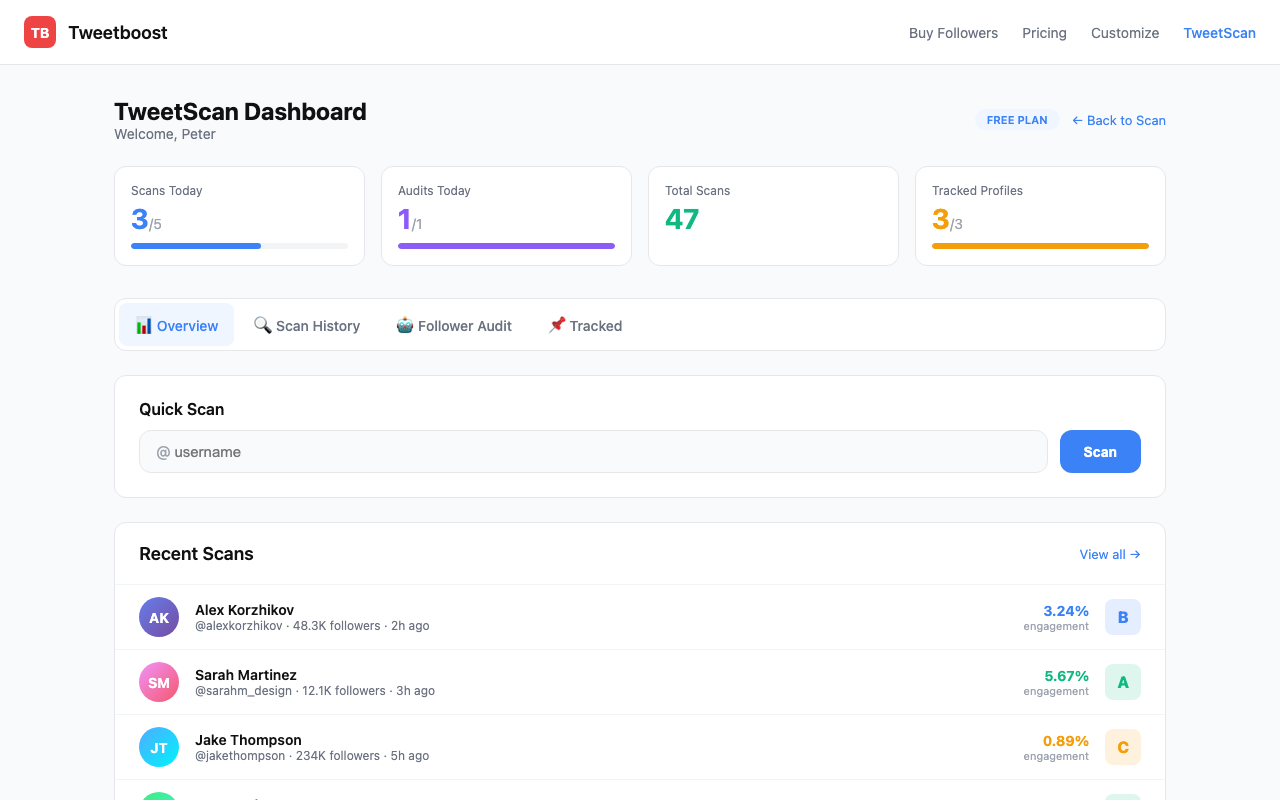Image resolution: width=1280 pixels, height=800 pixels.
Task: Click the Recent Scans heading
Action: [196, 554]
